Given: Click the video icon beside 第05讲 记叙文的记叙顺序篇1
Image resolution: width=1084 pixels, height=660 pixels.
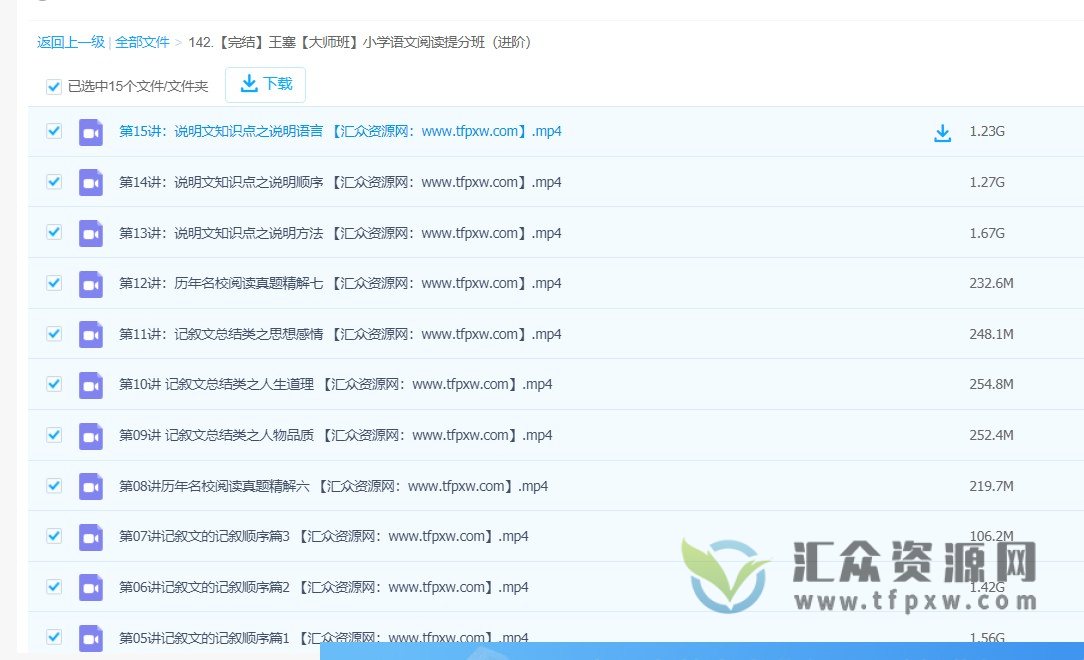Looking at the screenshot, I should click(x=90, y=637).
